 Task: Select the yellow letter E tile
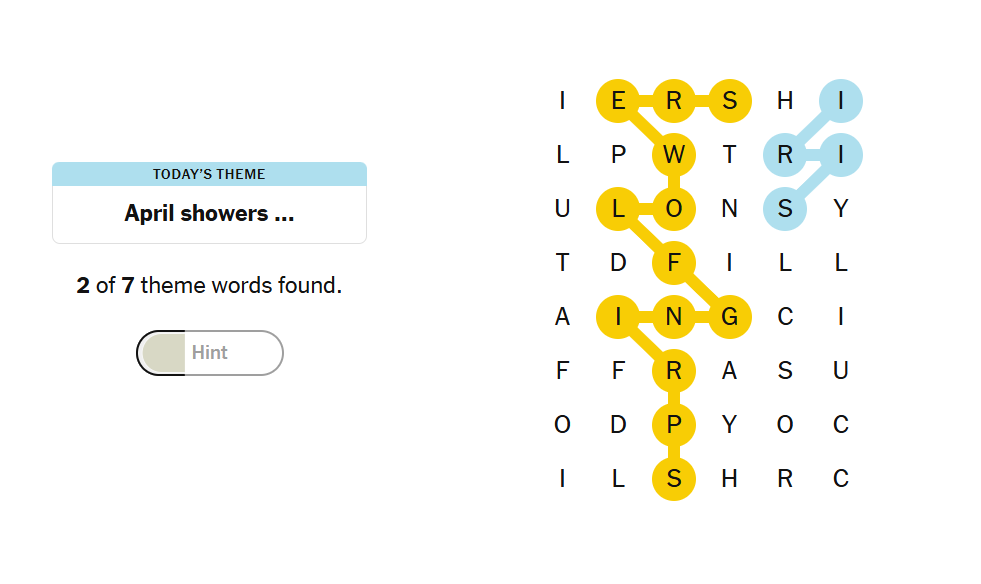618,101
